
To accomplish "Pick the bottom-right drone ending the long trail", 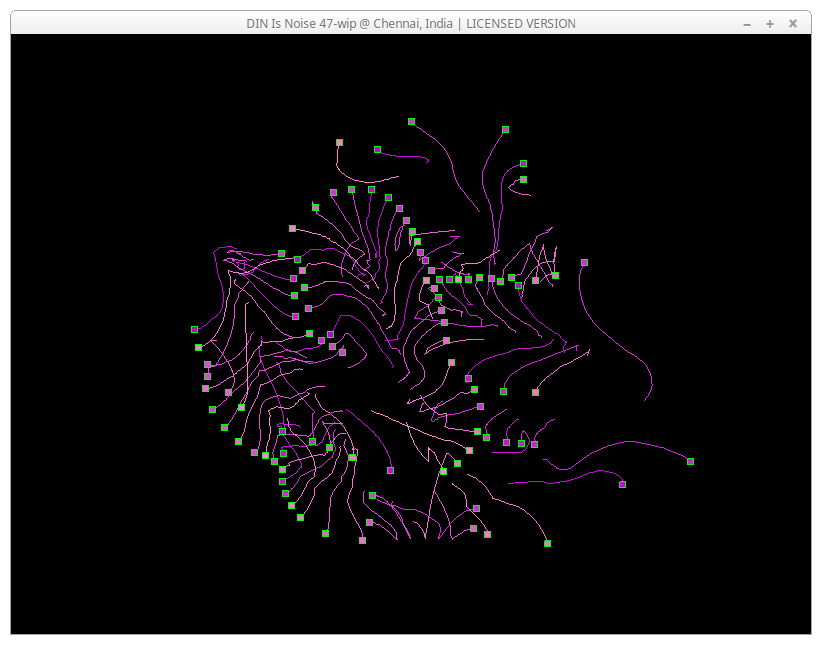I will 547,543.
